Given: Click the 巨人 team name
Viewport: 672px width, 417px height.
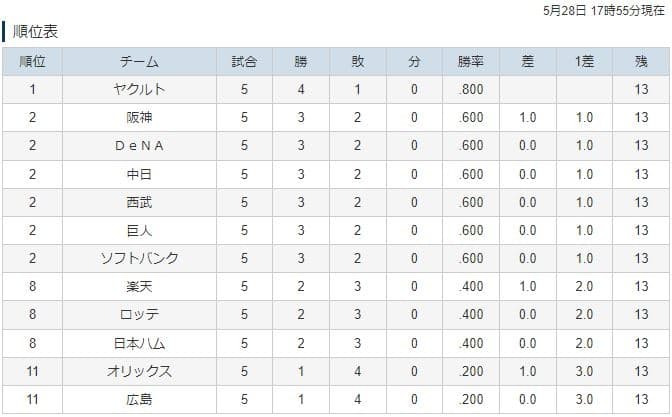Looking at the screenshot, I should (139, 231).
